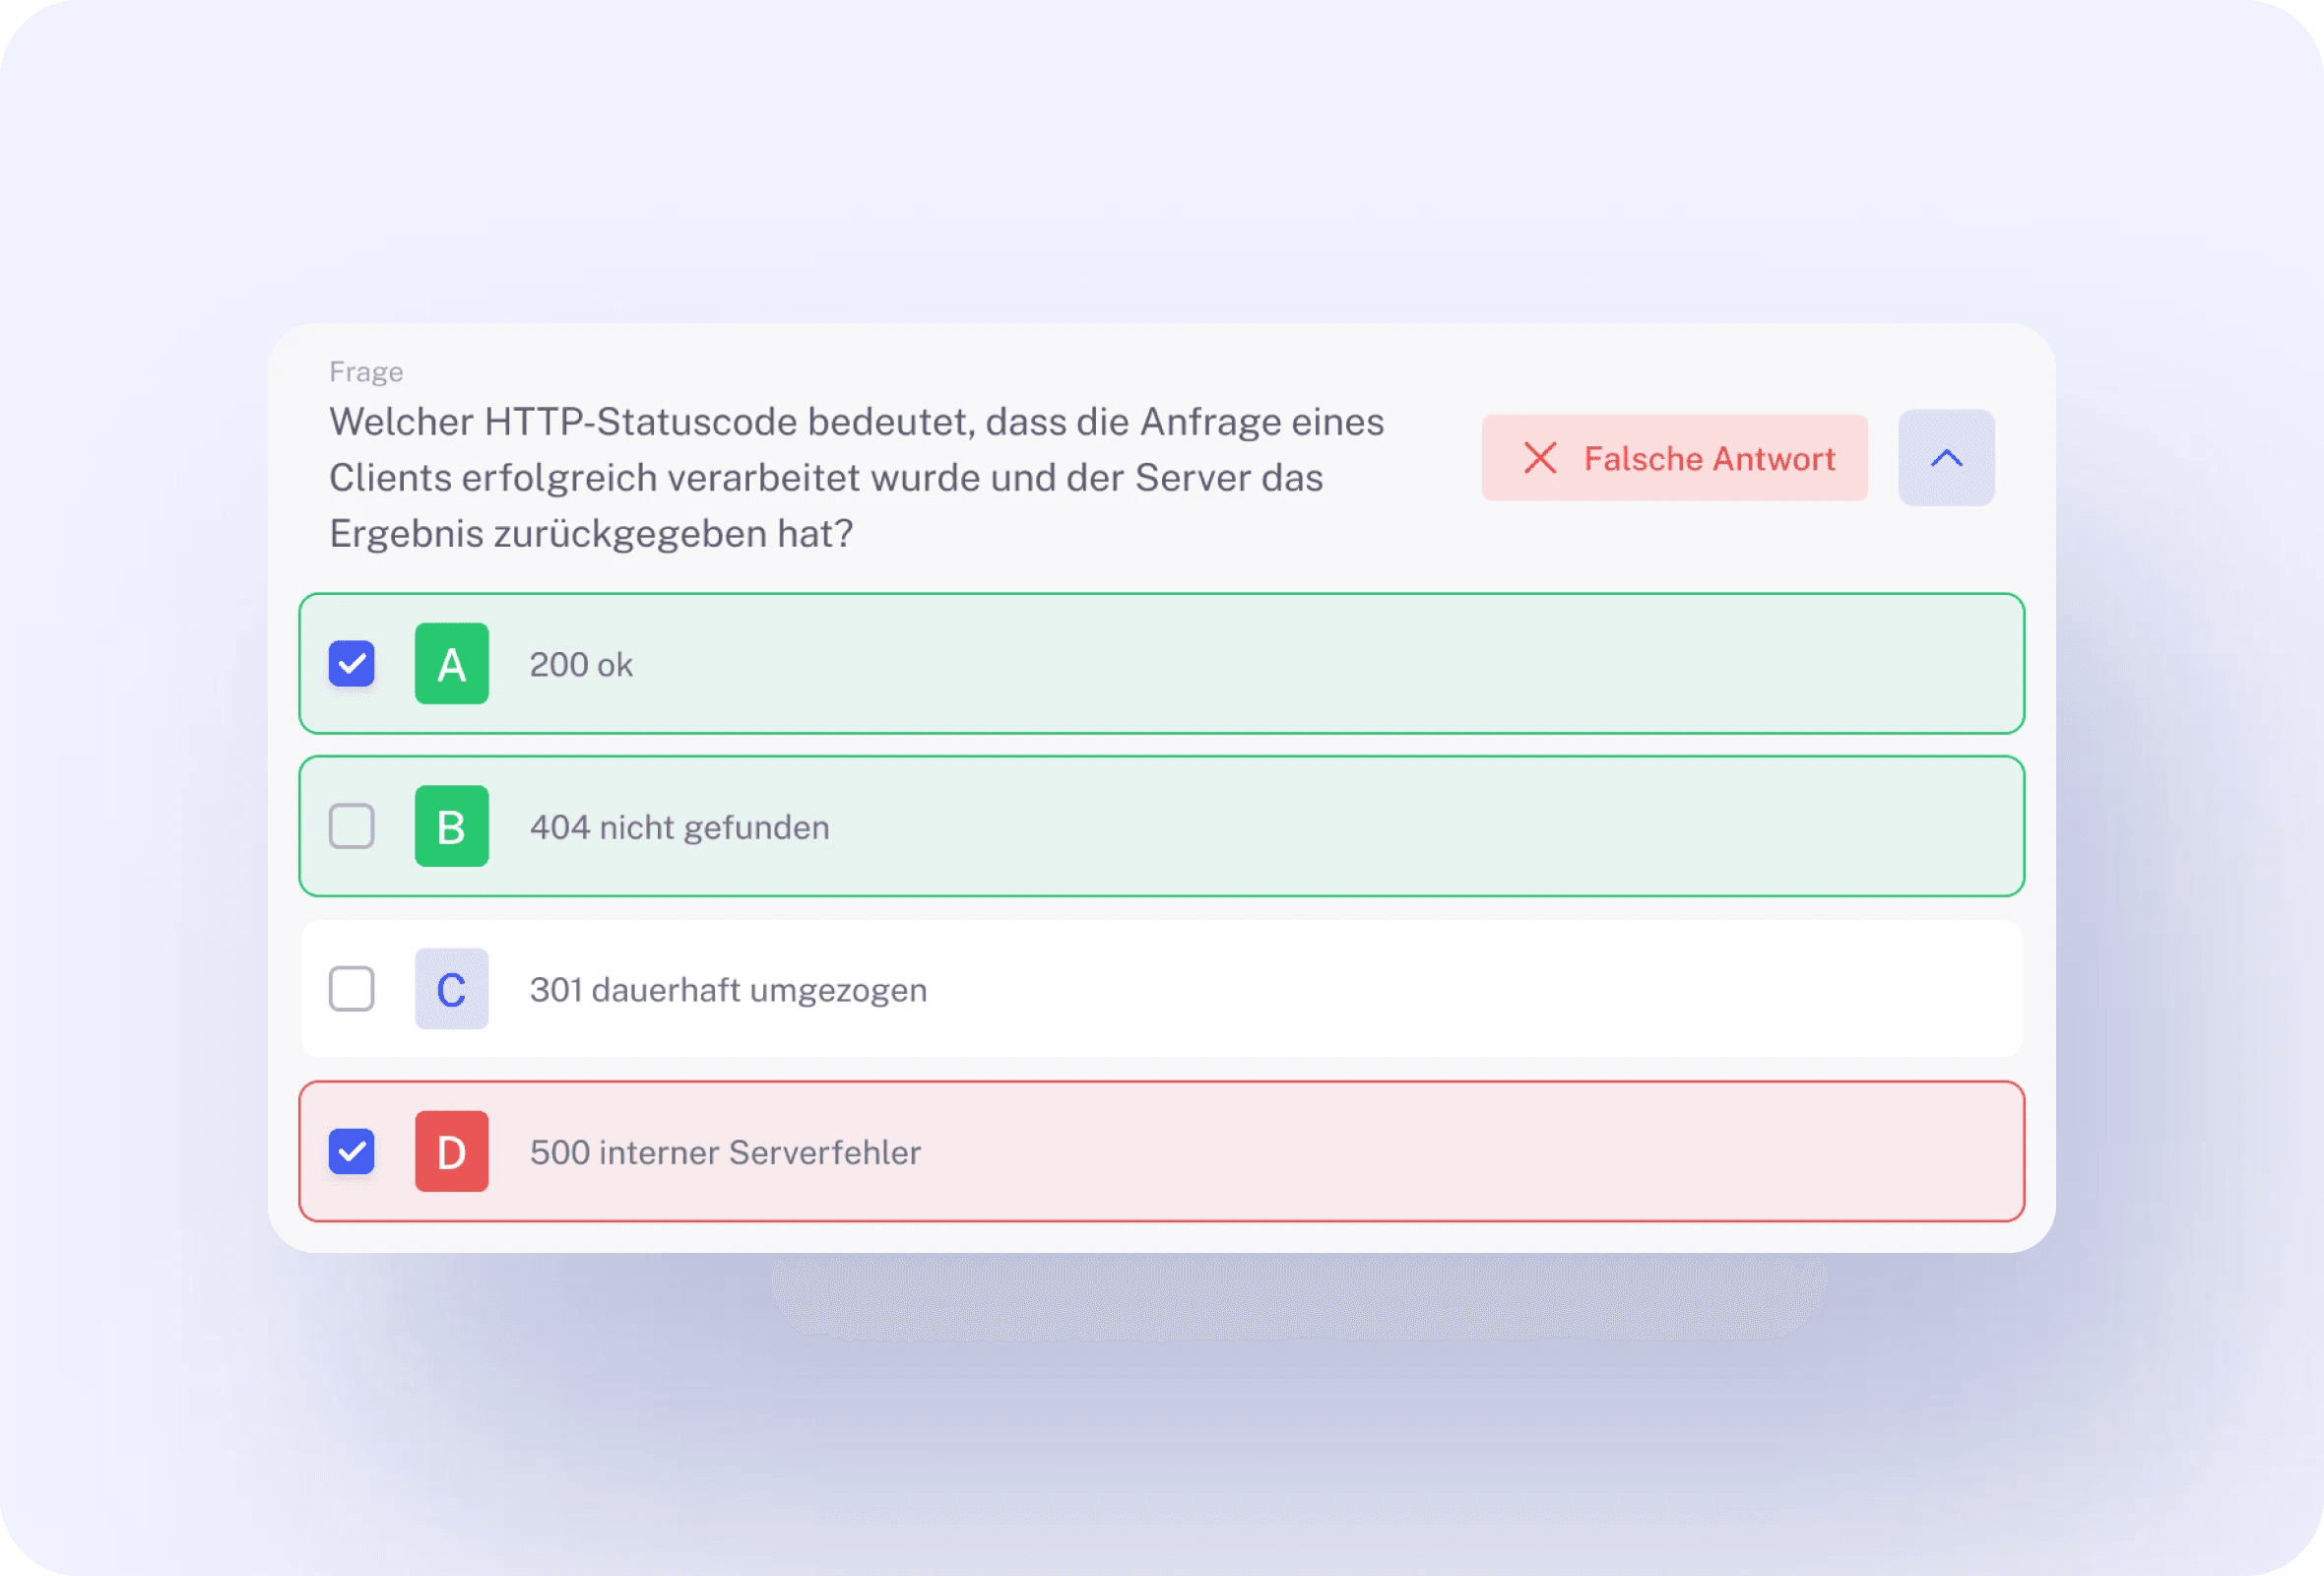Select the answer text '301 dauerhaft umgezogen'
Screen dimensions: 2324x1576
[x=728, y=990]
